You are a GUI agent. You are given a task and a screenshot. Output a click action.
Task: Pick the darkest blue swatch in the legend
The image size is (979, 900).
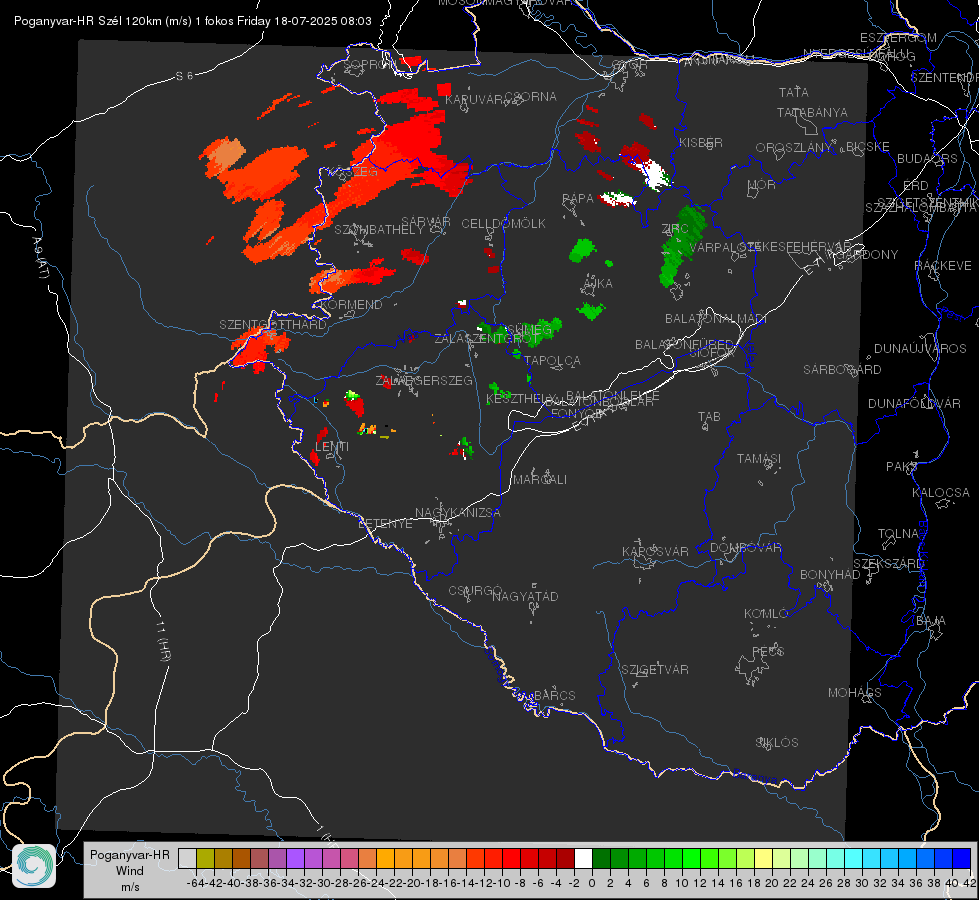(x=962, y=858)
